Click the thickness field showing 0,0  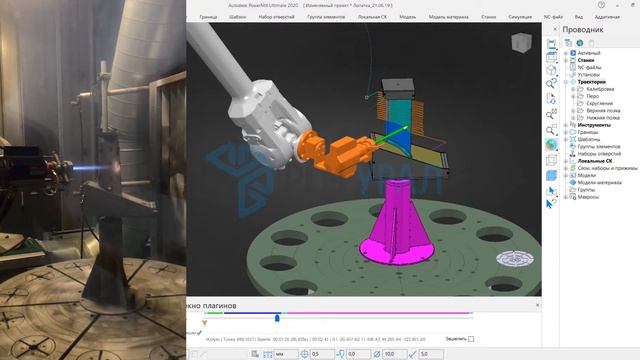pyautogui.click(x=358, y=354)
